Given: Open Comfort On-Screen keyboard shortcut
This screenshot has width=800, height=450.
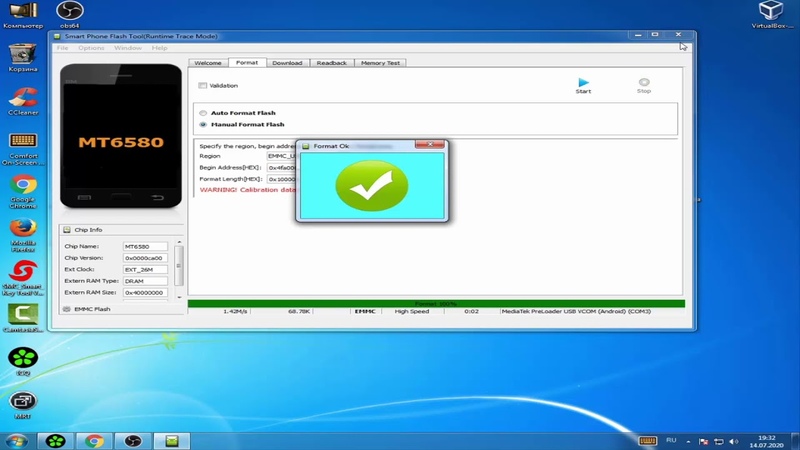Looking at the screenshot, I should pos(23,148).
